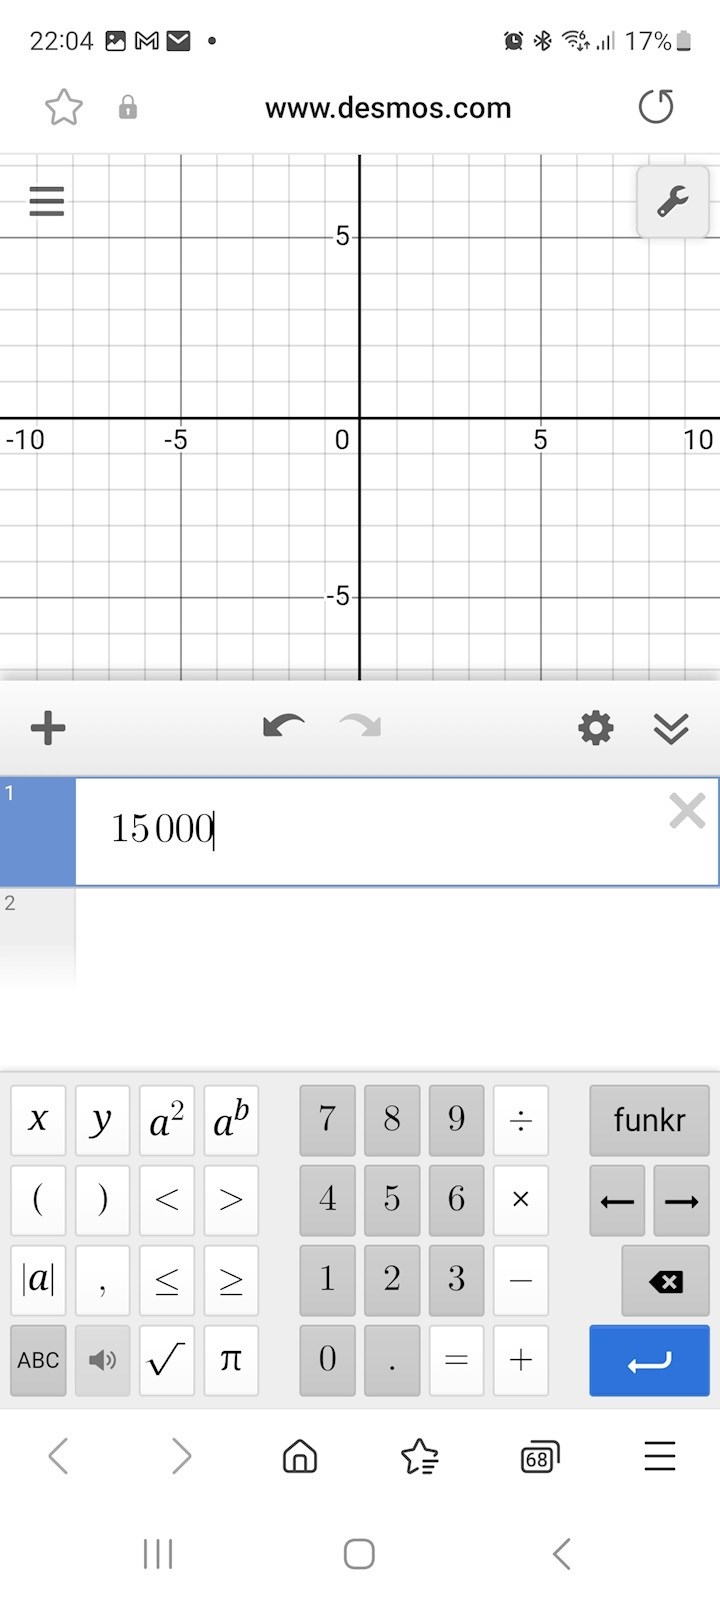Toggle keyboard sound speaker key
The width and height of the screenshot is (720, 1600).
coord(102,1360)
